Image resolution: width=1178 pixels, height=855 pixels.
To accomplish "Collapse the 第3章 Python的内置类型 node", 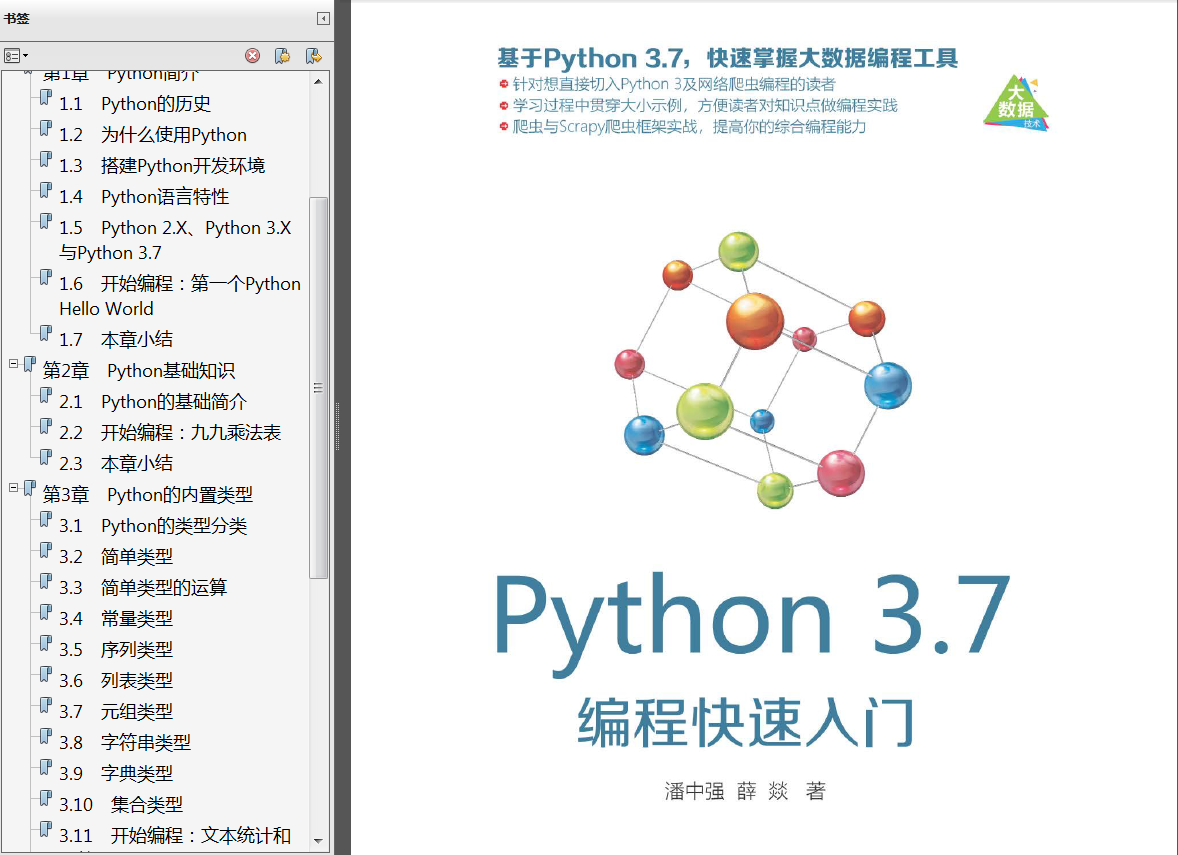I will (14, 488).
